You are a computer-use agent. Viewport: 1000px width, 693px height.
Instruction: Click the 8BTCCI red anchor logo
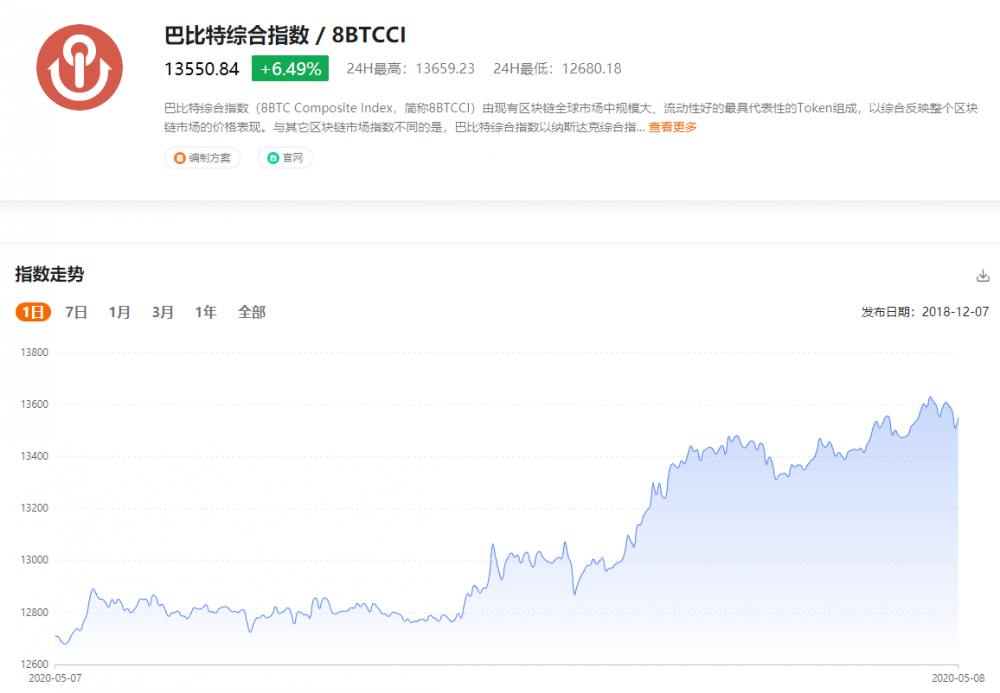point(79,68)
